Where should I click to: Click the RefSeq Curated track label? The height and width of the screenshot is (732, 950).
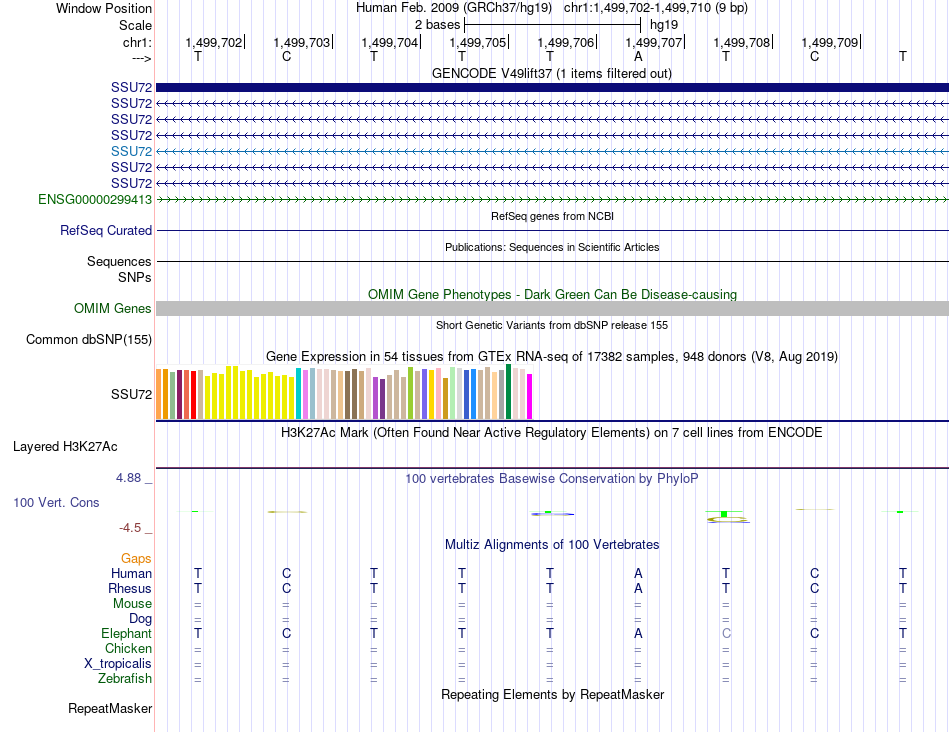pos(105,230)
